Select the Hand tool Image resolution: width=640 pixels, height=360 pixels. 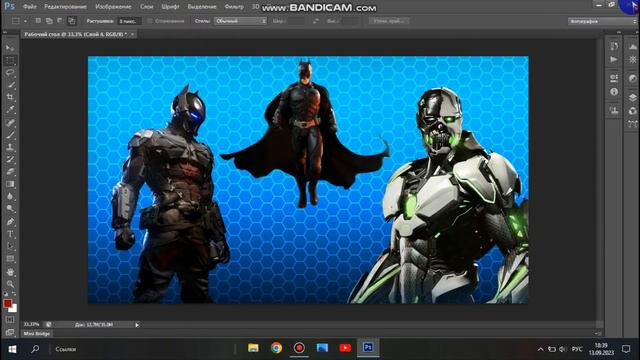pyautogui.click(x=10, y=271)
